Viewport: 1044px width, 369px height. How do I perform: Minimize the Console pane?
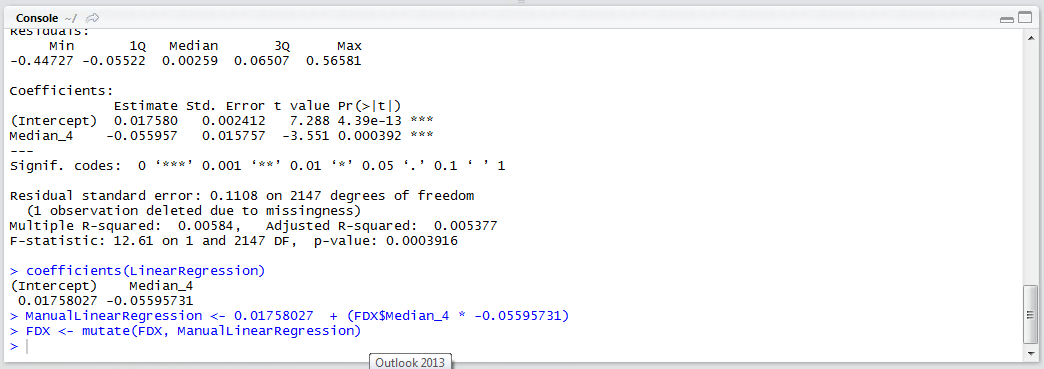(1006, 19)
